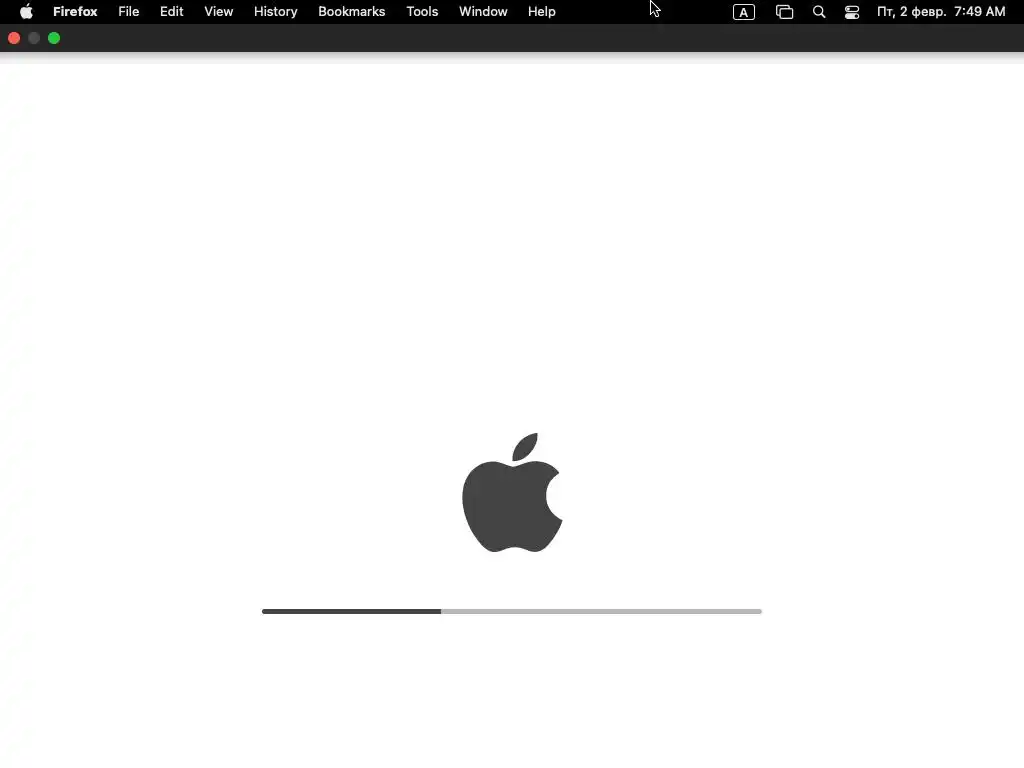Open the Window menu
The image size is (1024, 768).
point(483,12)
